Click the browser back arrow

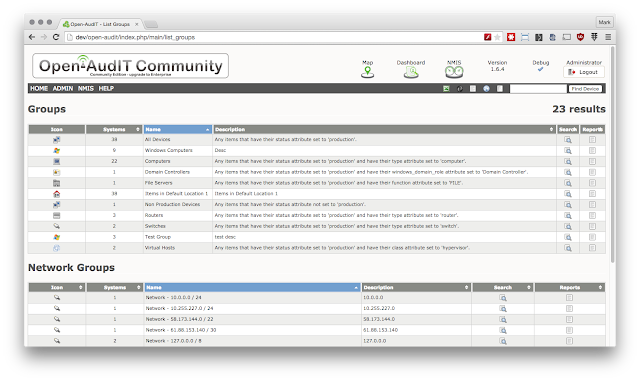[32, 37]
